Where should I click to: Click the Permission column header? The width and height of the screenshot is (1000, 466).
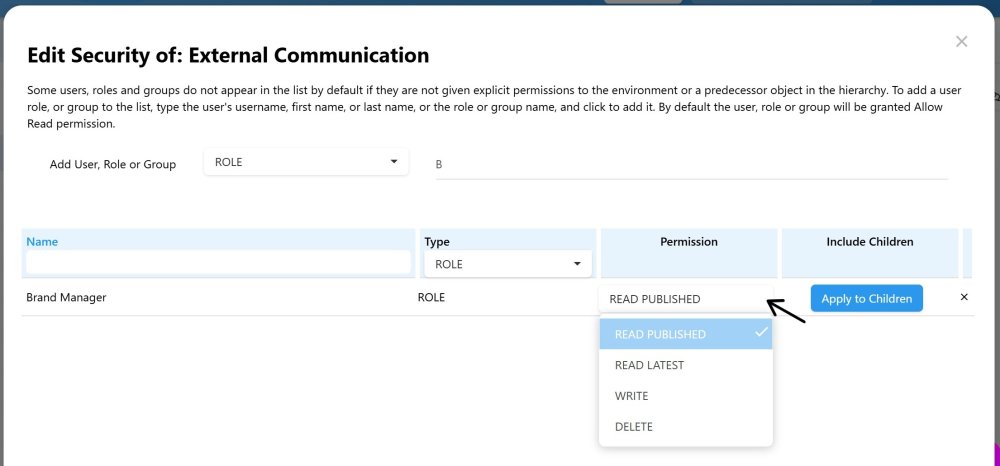pos(688,242)
